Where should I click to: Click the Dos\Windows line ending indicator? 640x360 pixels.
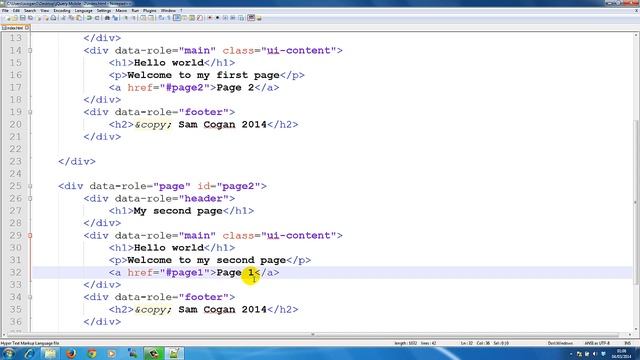pyautogui.click(x=560, y=343)
